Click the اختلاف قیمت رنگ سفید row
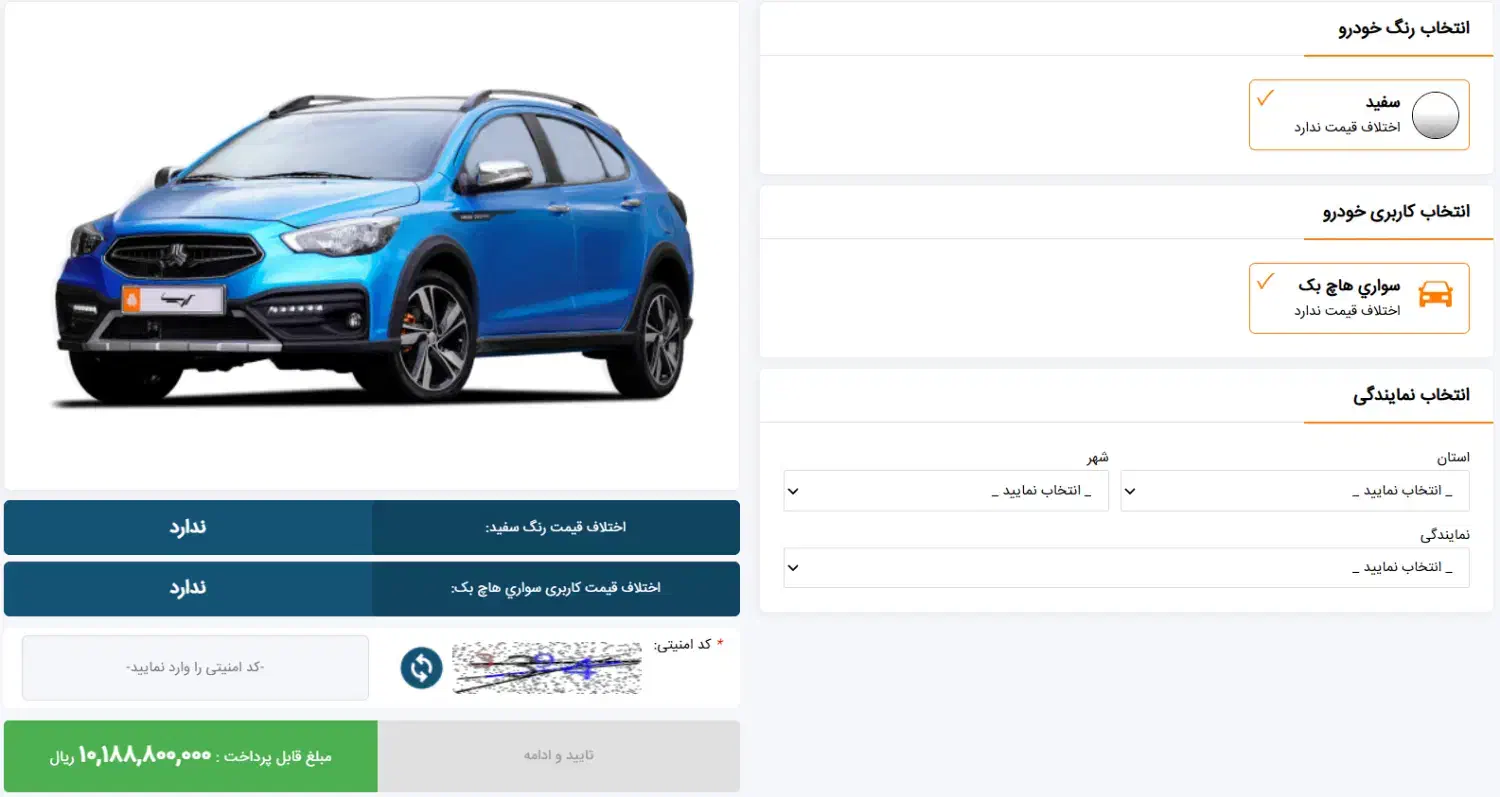Screen dimensions: 1500x797 pyautogui.click(x=372, y=527)
